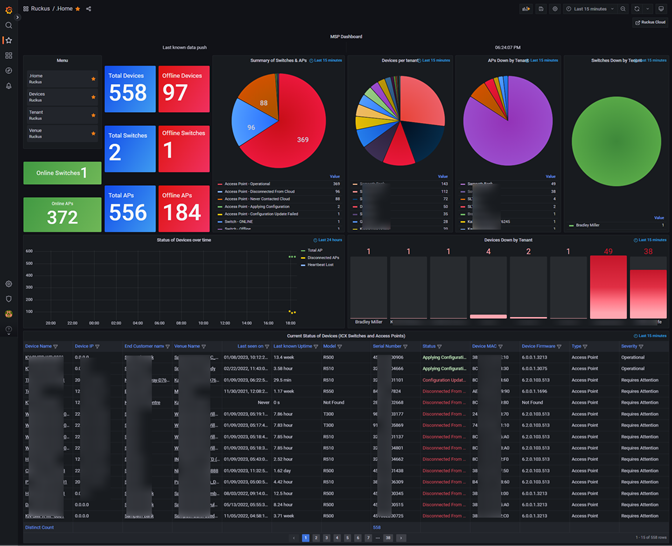Click the Add panel icon

pyautogui.click(x=526, y=9)
